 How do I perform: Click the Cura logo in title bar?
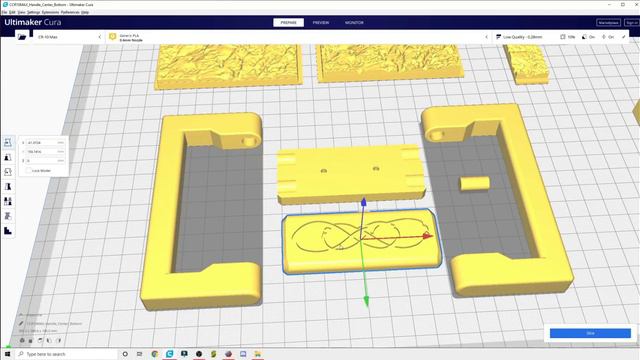point(5,4)
